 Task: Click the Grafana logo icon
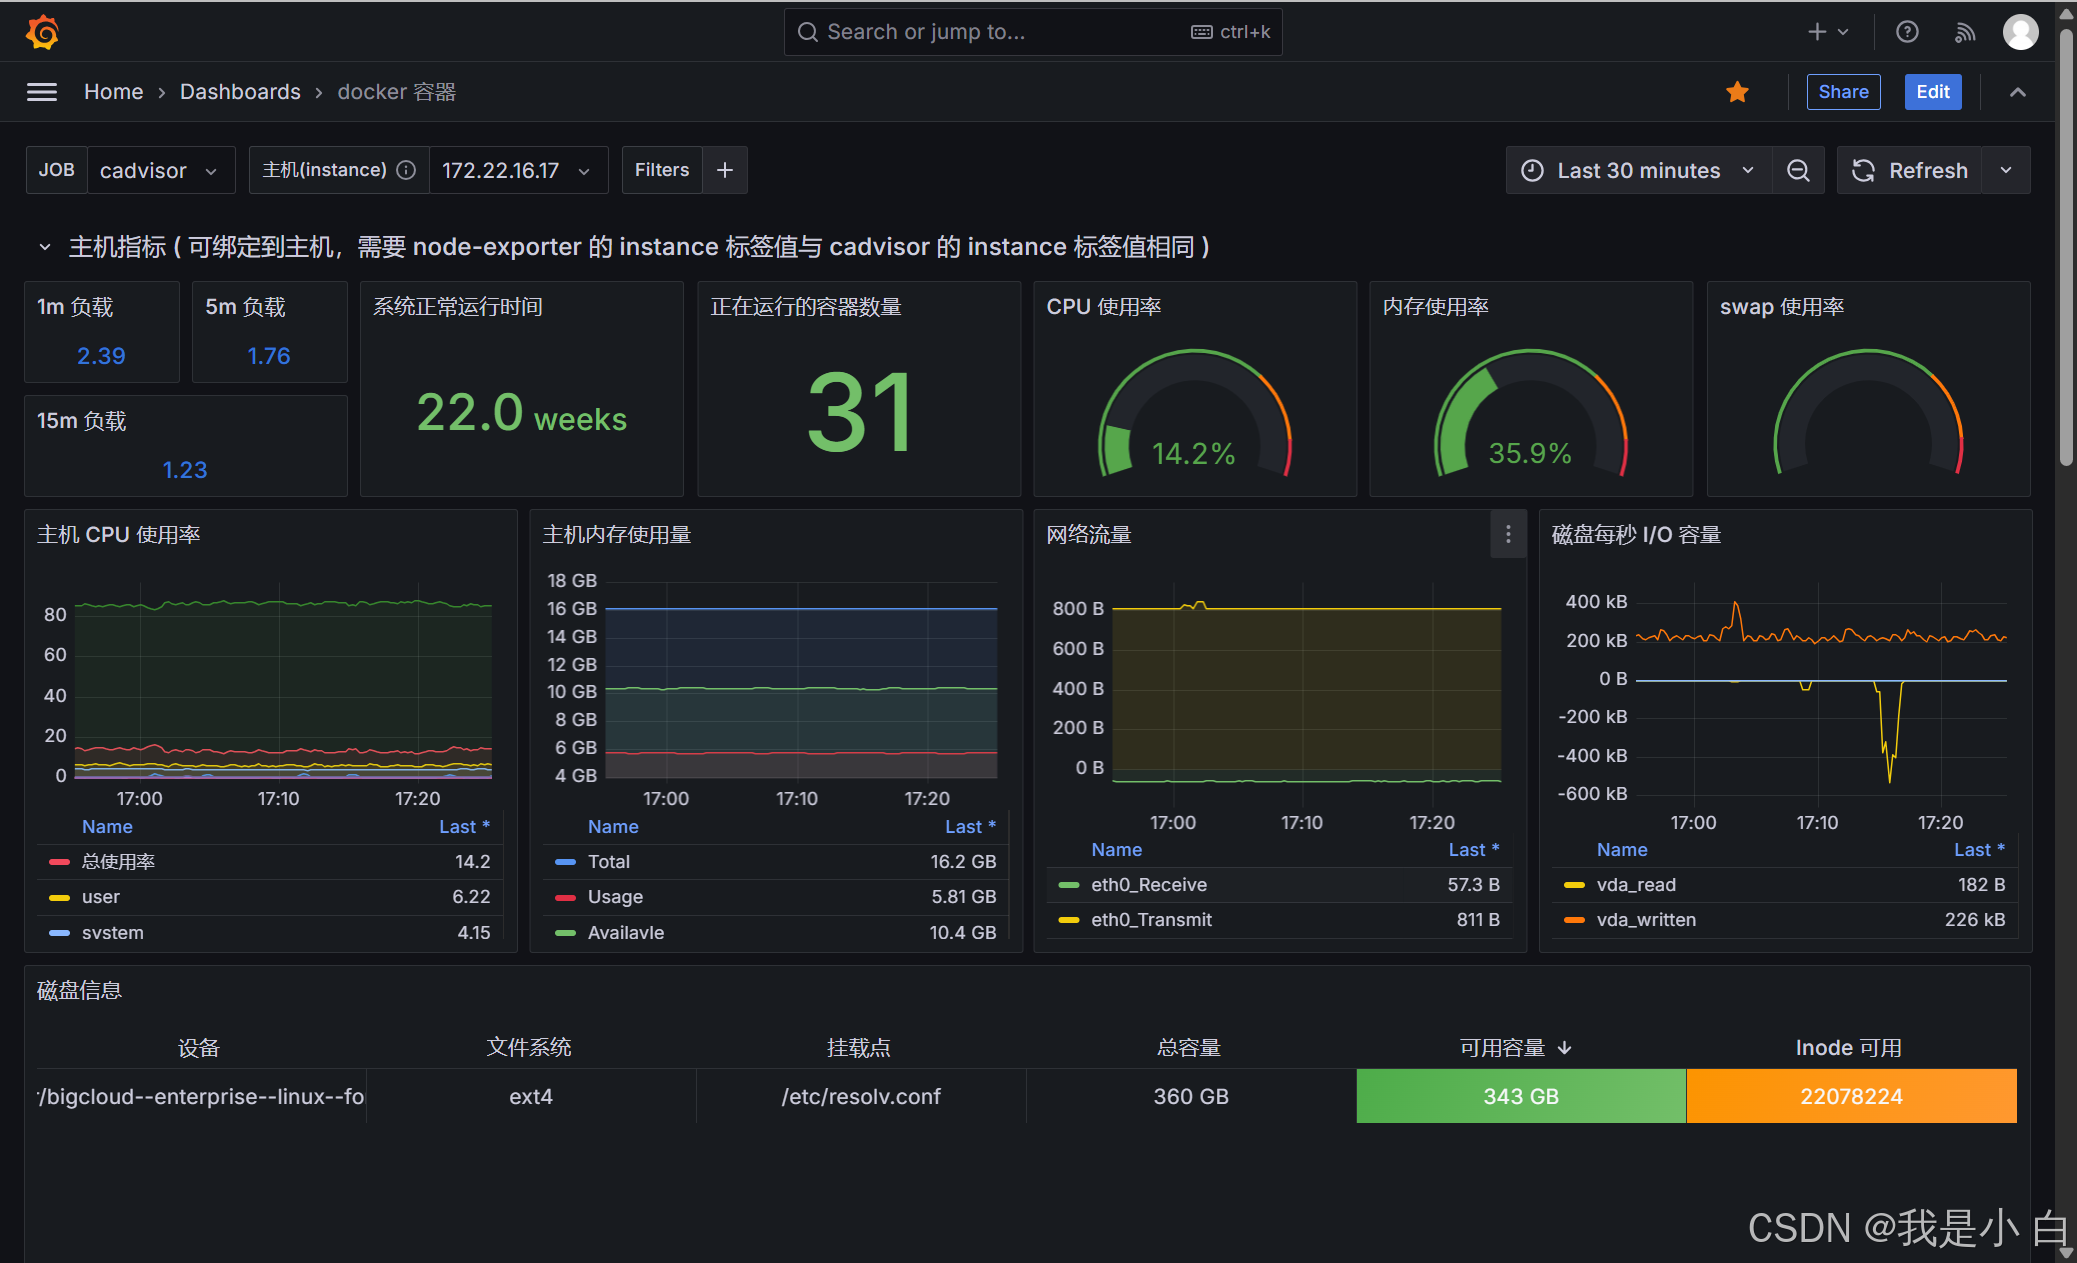[x=42, y=32]
